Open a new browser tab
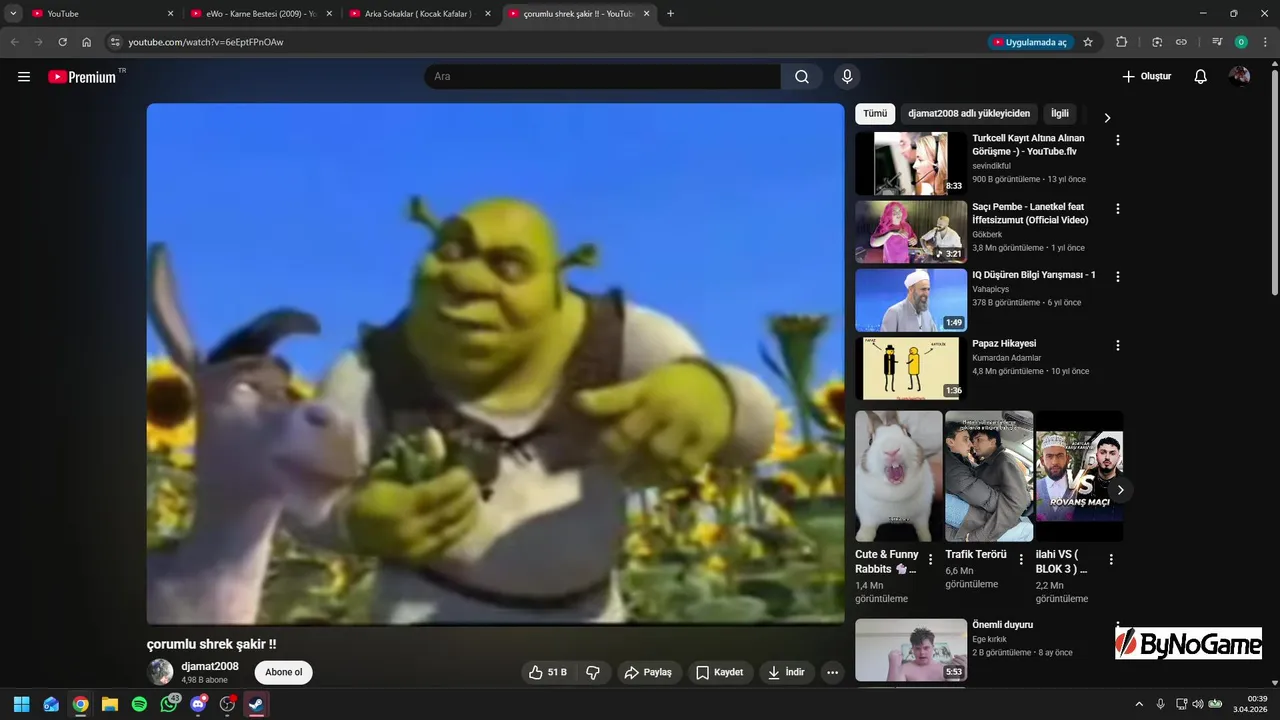 670,14
